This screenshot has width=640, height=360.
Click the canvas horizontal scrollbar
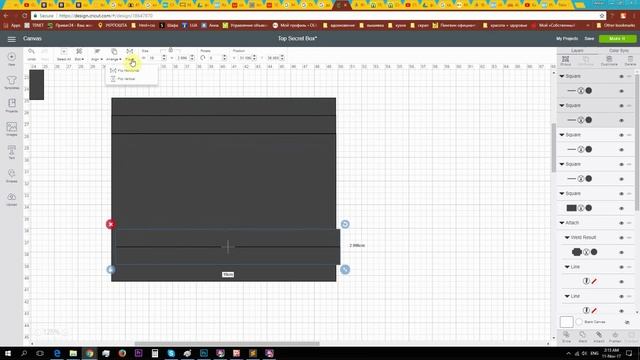[x=227, y=344]
